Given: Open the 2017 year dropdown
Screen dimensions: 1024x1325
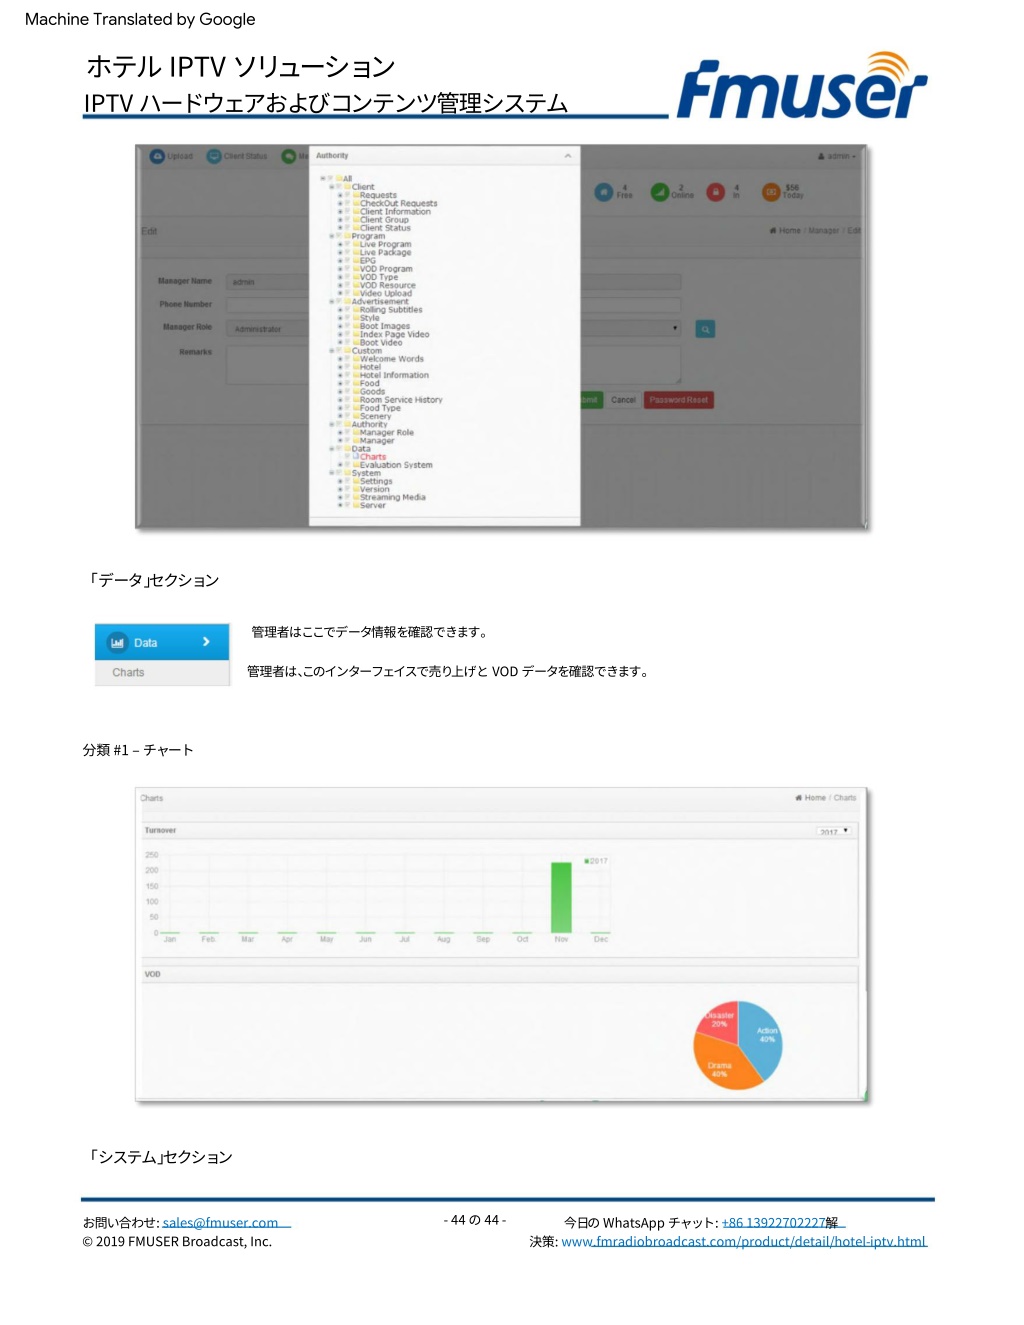Looking at the screenshot, I should [x=833, y=831].
